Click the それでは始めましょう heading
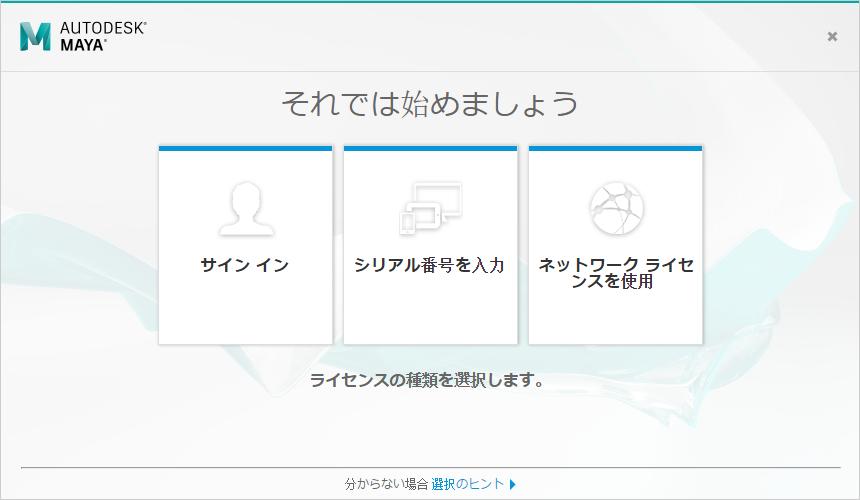This screenshot has width=860, height=500. (429, 104)
